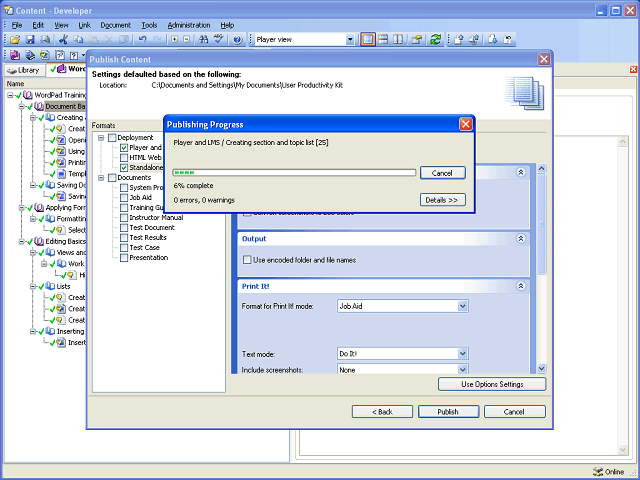The width and height of the screenshot is (640, 480).
Task: Click the green publishing progress bar
Action: (294, 173)
